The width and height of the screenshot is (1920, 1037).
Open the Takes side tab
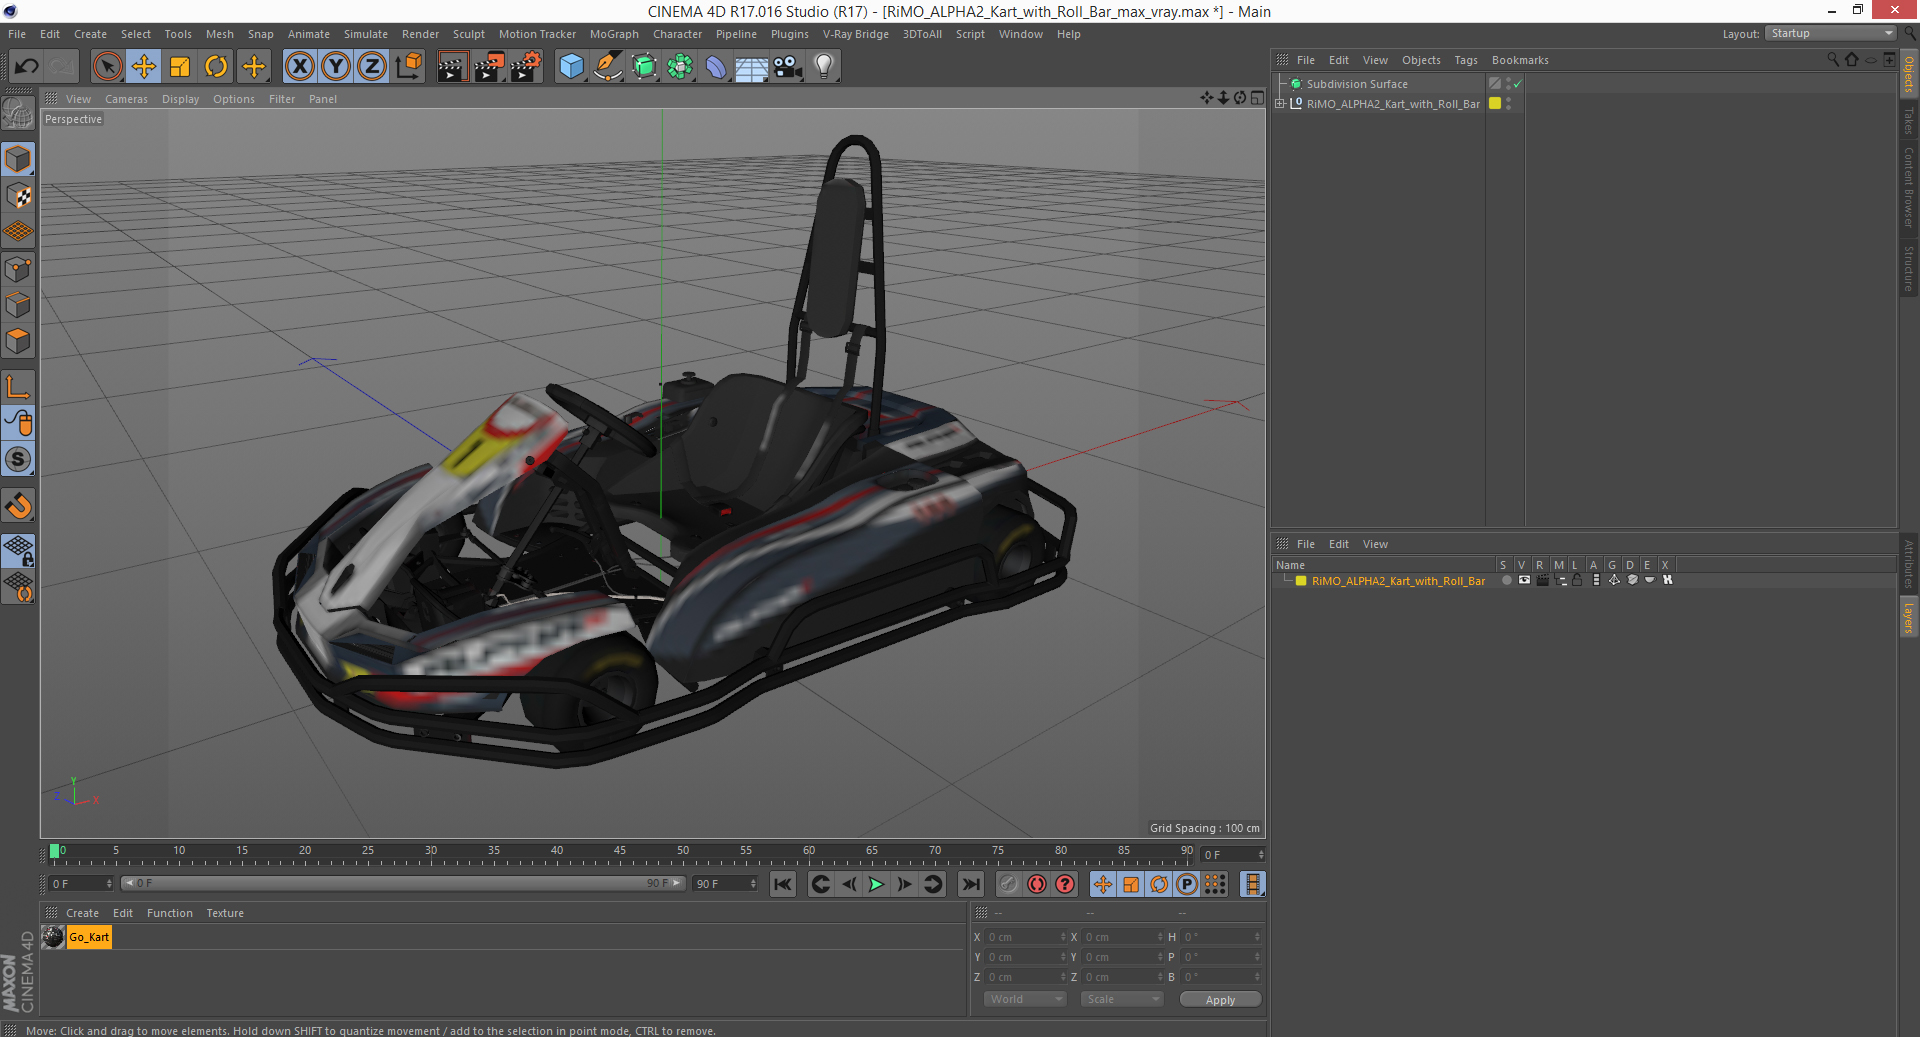pos(1908,121)
